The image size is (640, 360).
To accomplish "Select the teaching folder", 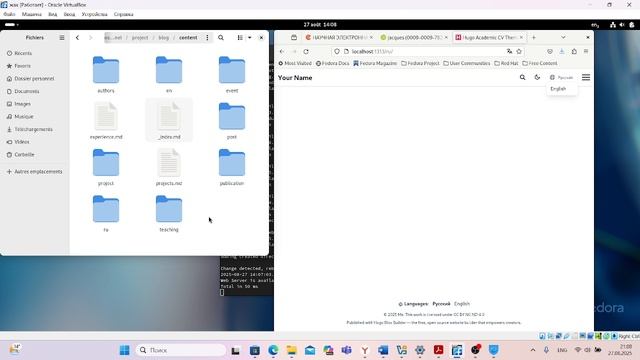I will [169, 209].
